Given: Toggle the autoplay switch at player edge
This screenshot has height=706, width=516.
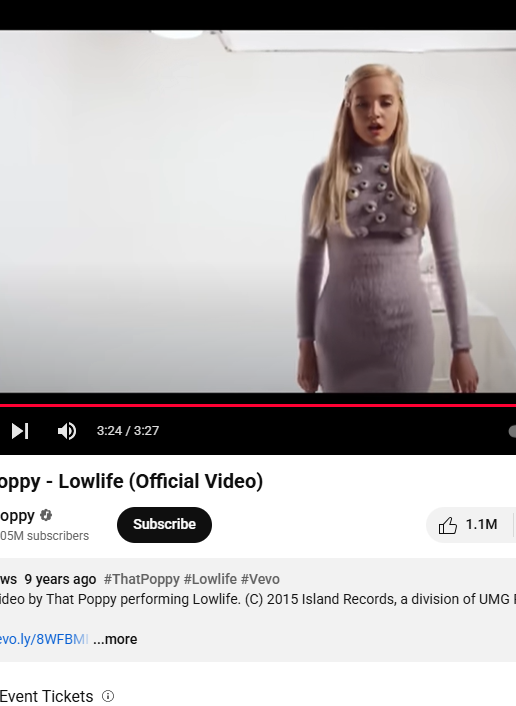Looking at the screenshot, I should pyautogui.click(x=512, y=431).
